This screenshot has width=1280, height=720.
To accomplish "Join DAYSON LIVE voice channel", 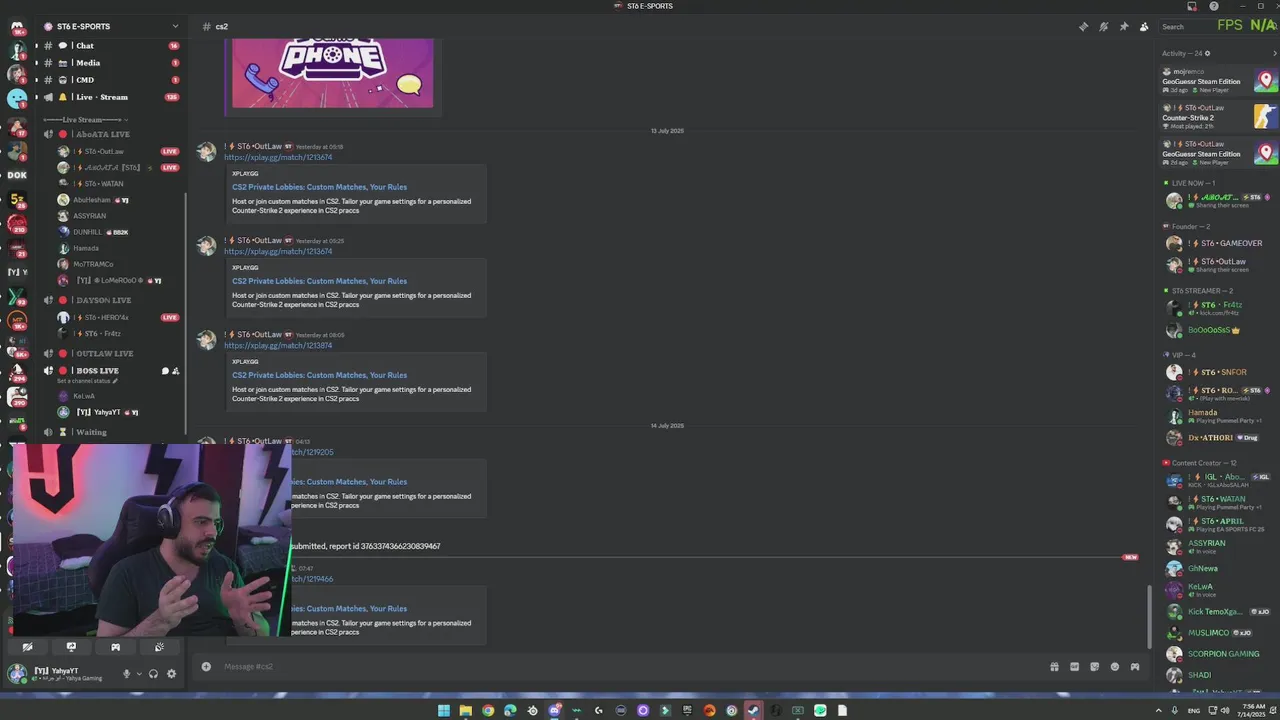I will click(x=110, y=300).
